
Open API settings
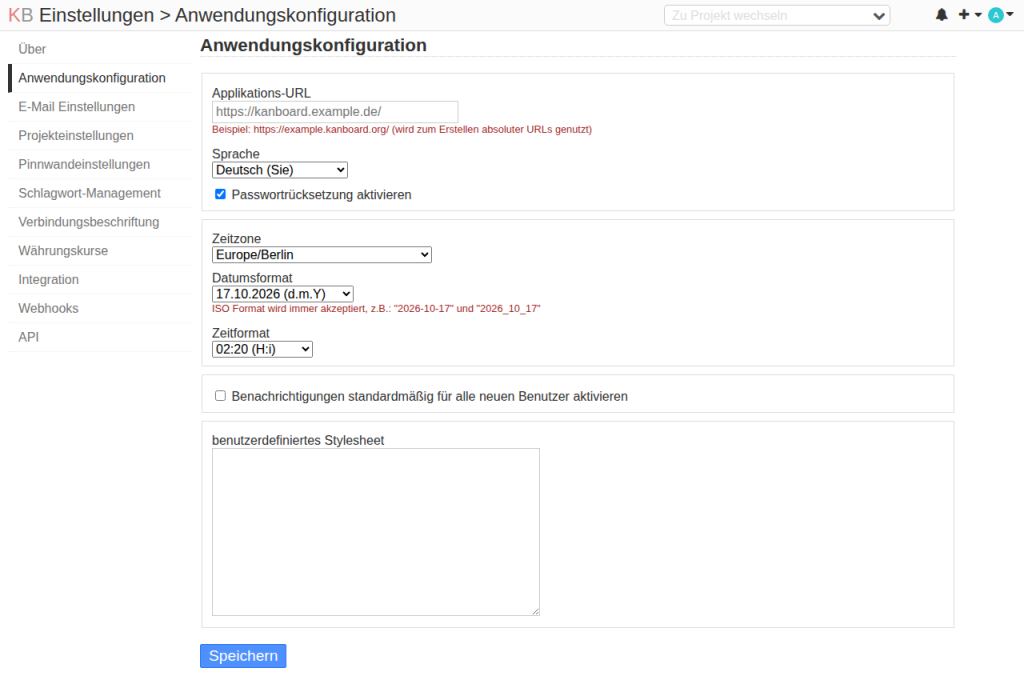29,336
